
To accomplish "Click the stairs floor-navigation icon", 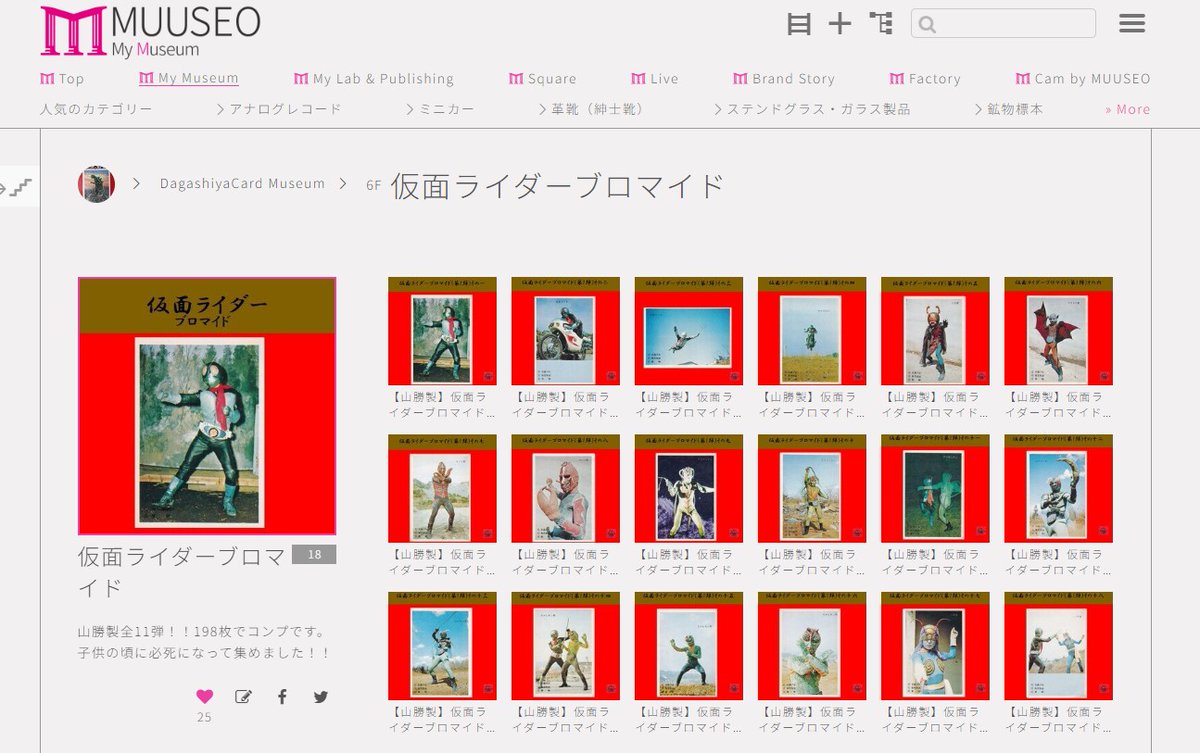I will pyautogui.click(x=20, y=186).
